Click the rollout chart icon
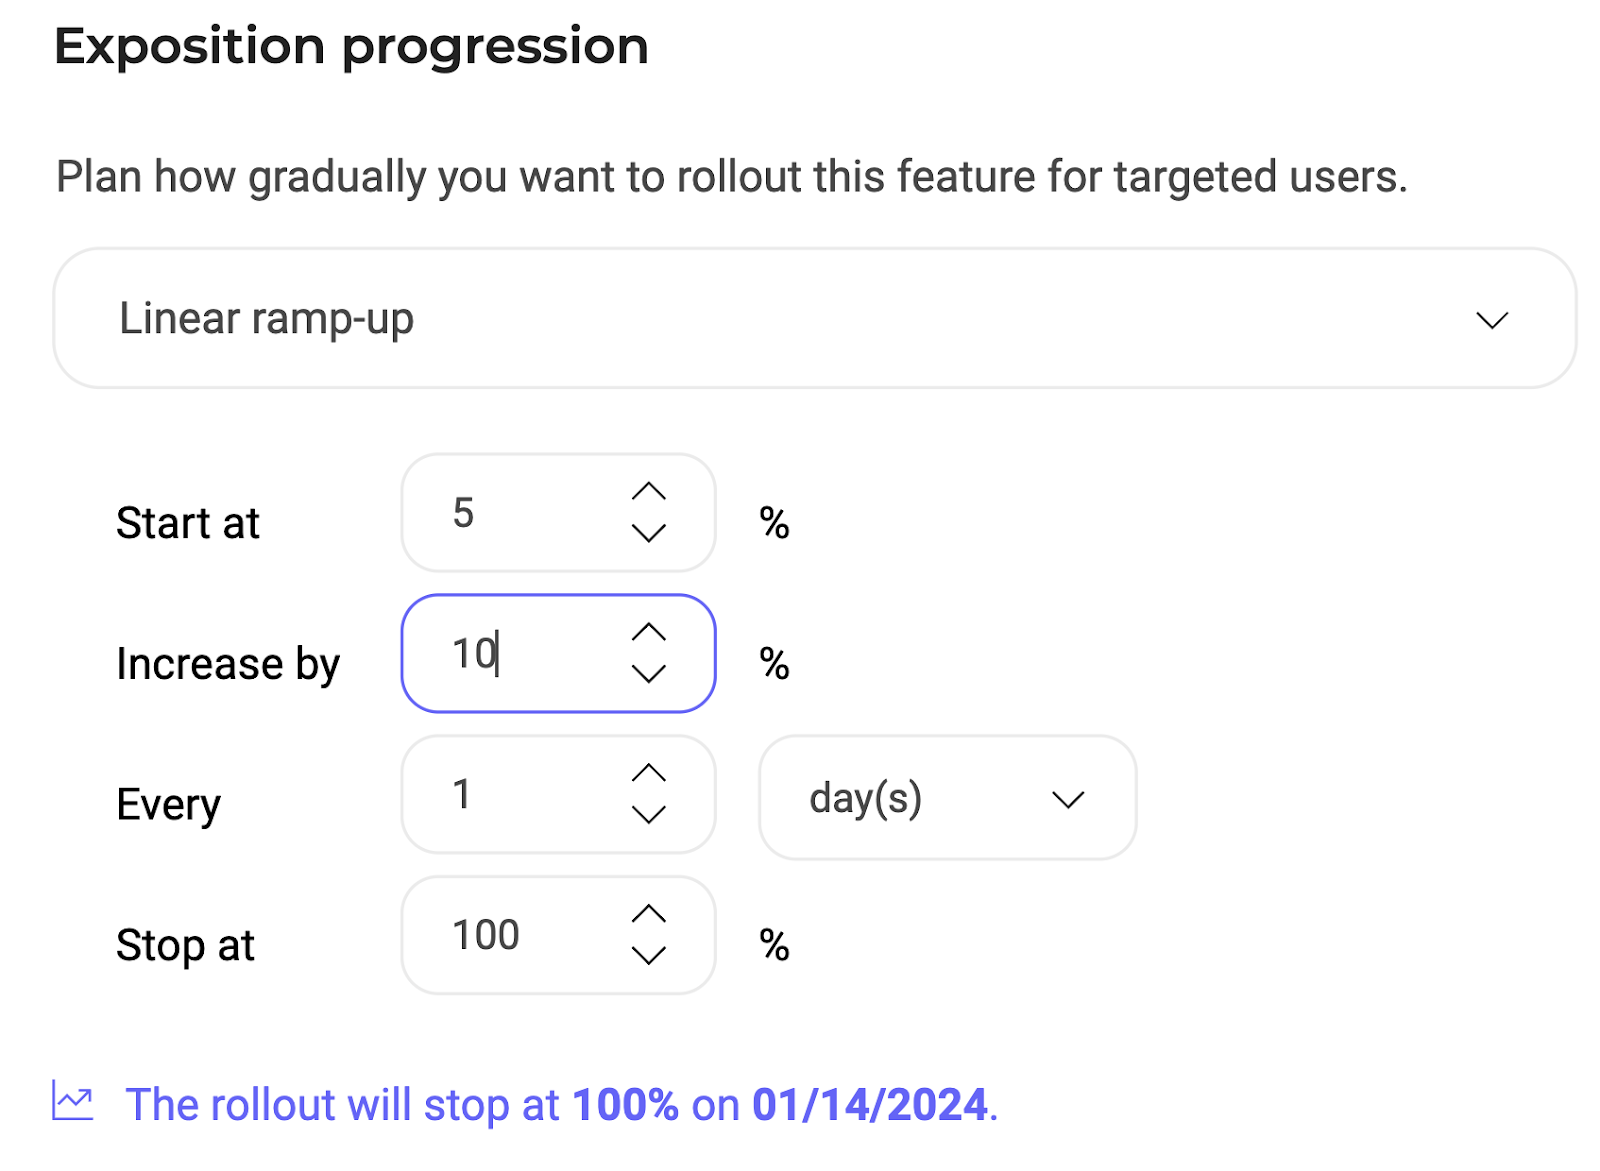This screenshot has width=1600, height=1171. [73, 1102]
